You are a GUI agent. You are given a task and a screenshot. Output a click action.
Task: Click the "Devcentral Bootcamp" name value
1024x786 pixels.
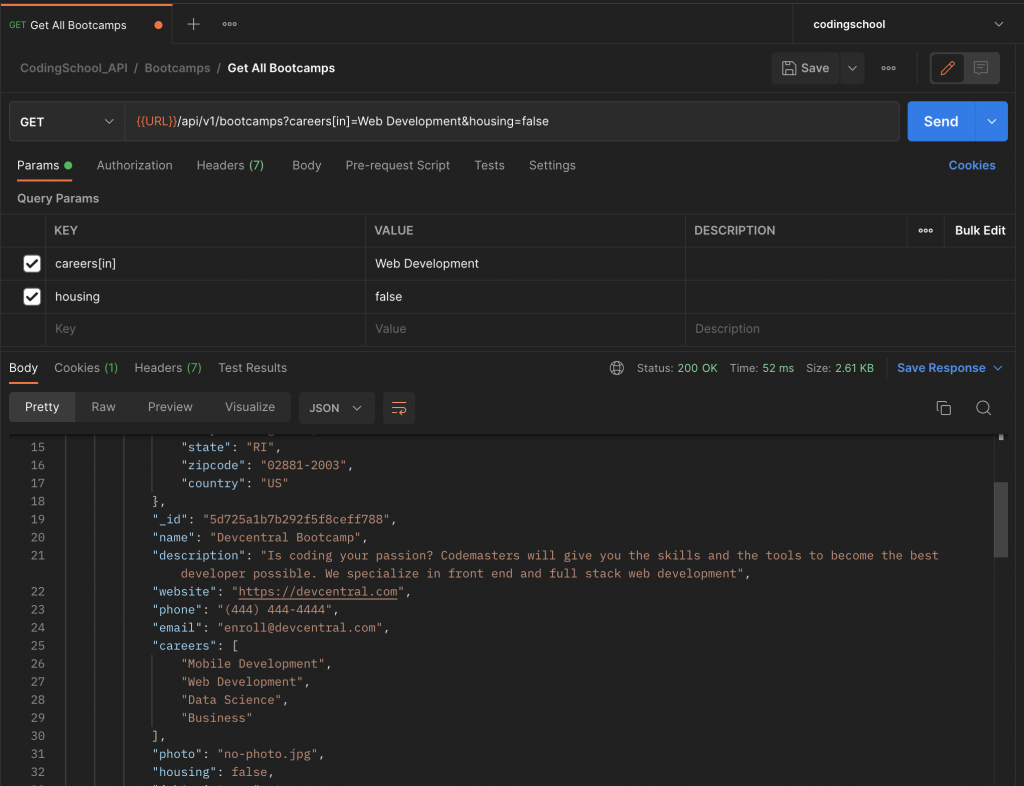tap(286, 537)
